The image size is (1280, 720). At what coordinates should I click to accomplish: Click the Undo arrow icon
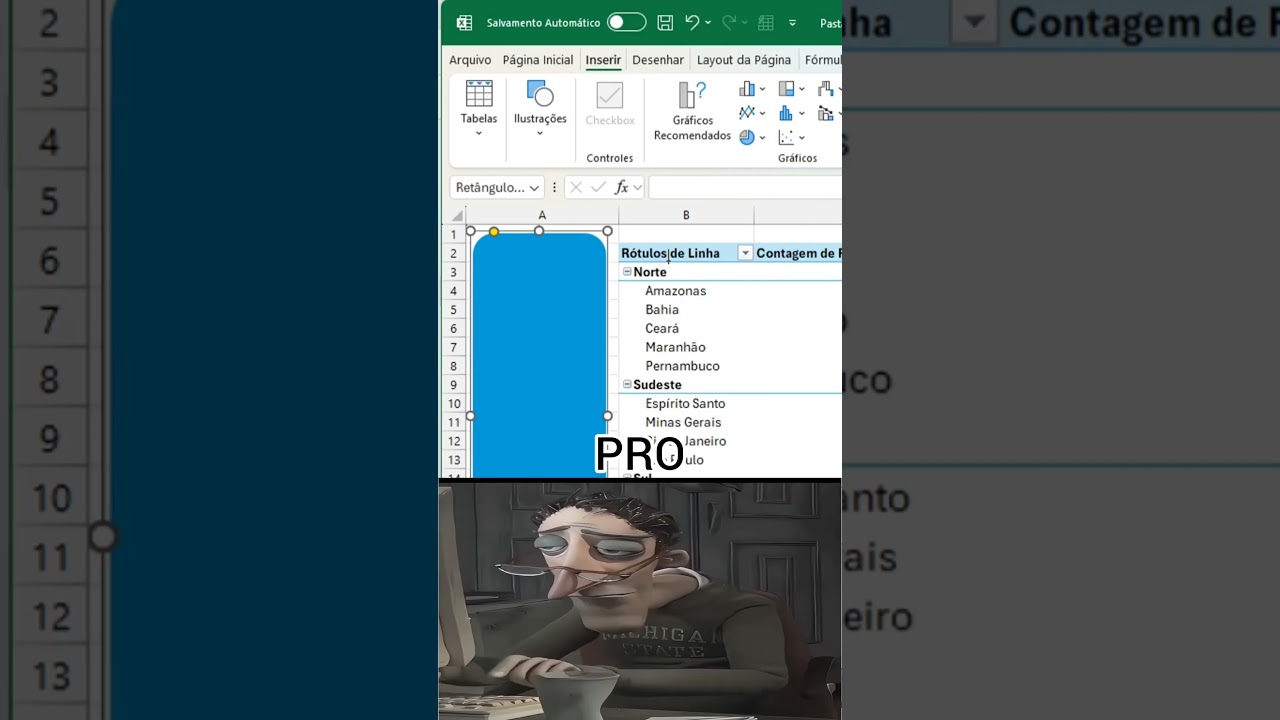coord(692,22)
